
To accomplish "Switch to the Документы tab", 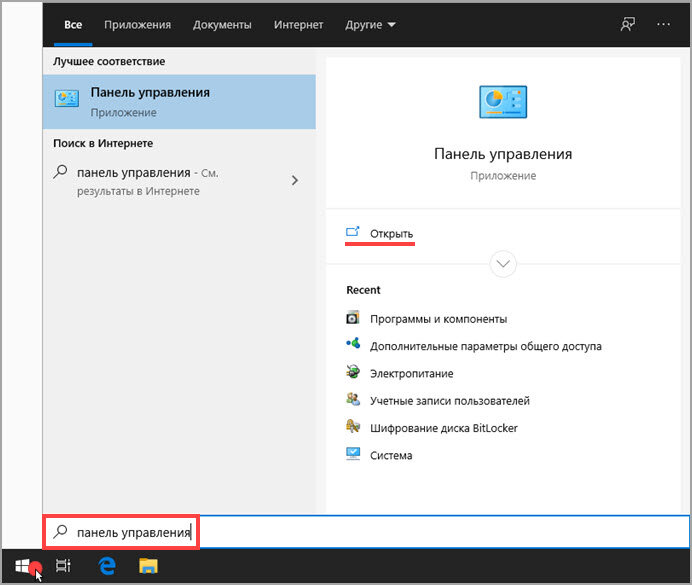I will pyautogui.click(x=222, y=25).
